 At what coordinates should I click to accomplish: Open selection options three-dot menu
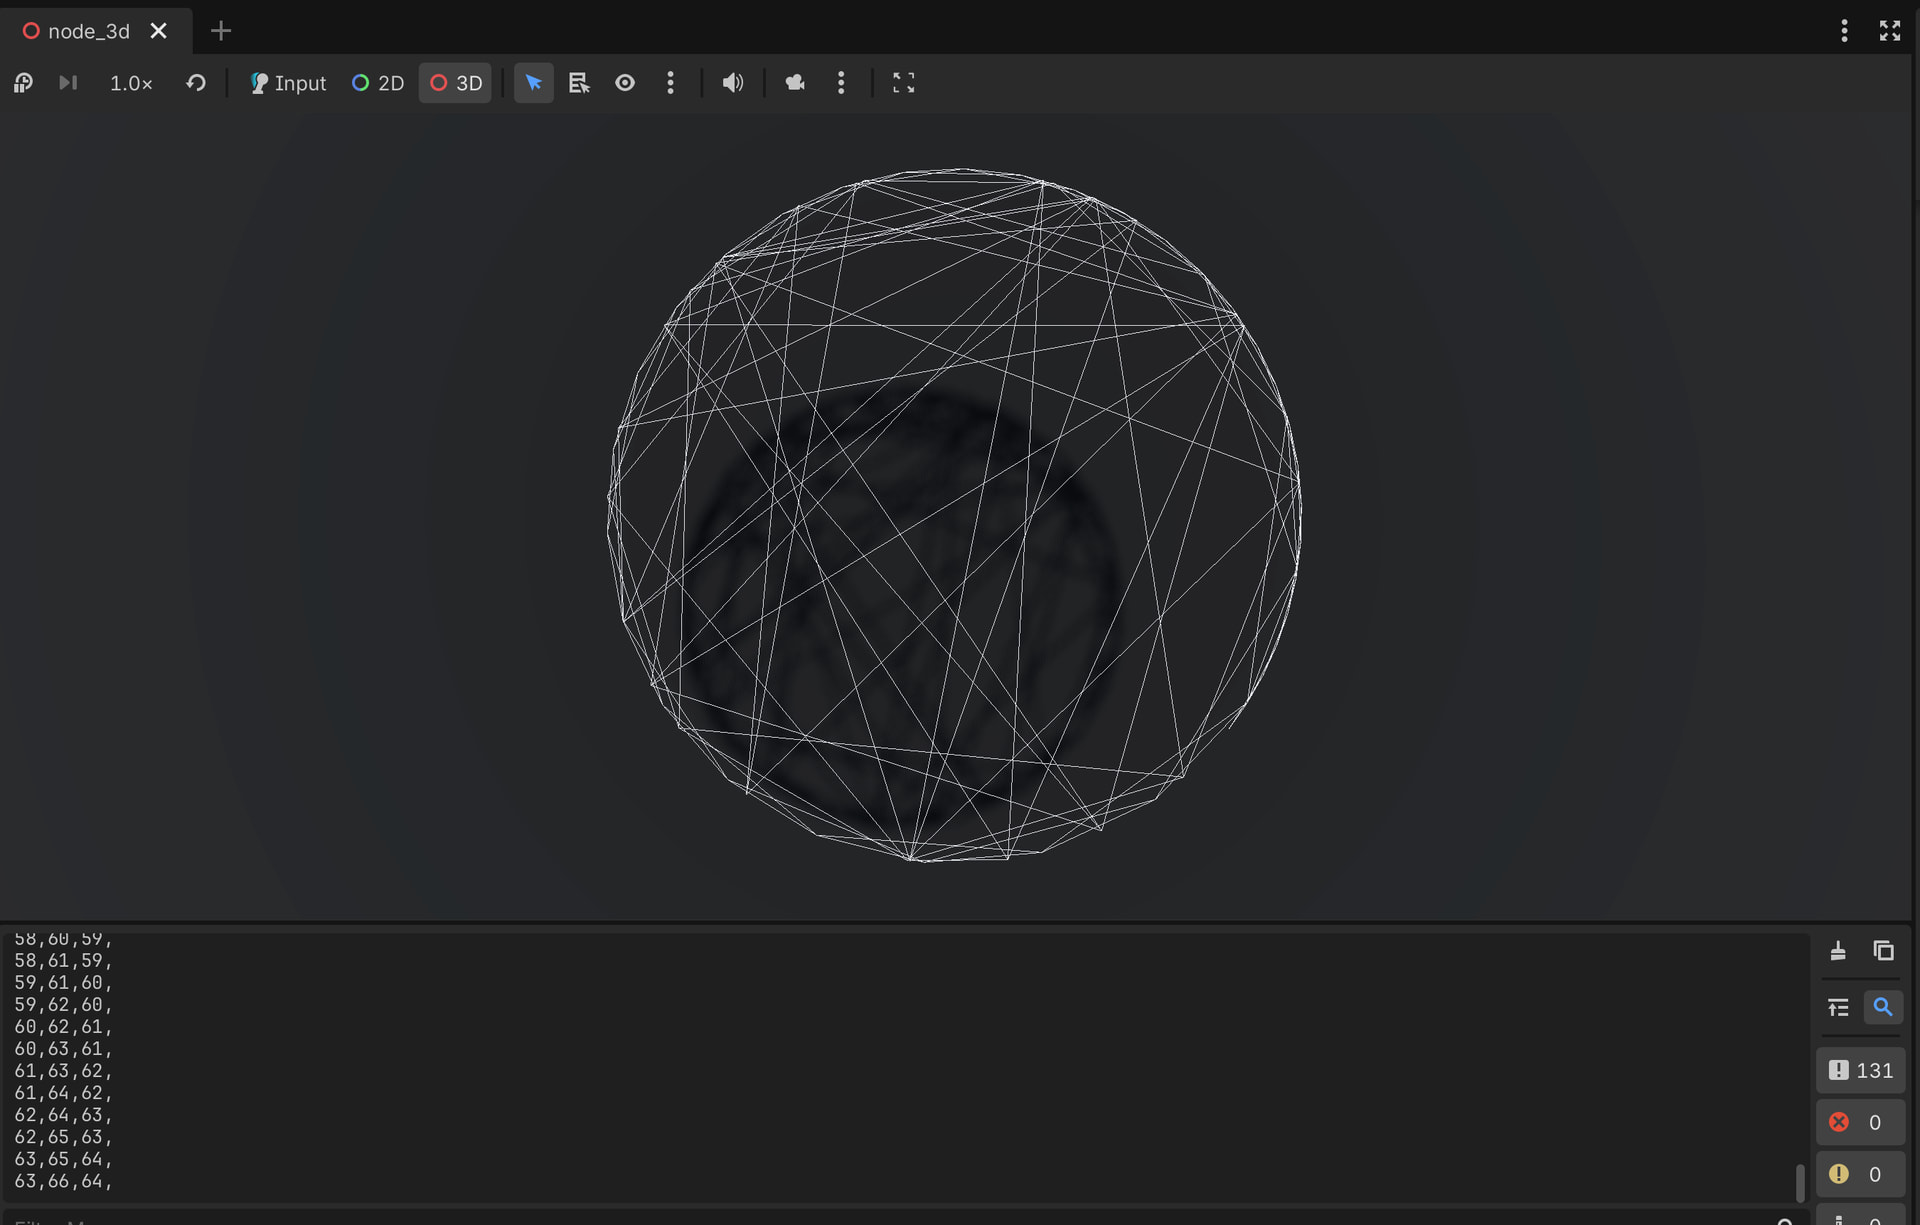pyautogui.click(x=670, y=83)
